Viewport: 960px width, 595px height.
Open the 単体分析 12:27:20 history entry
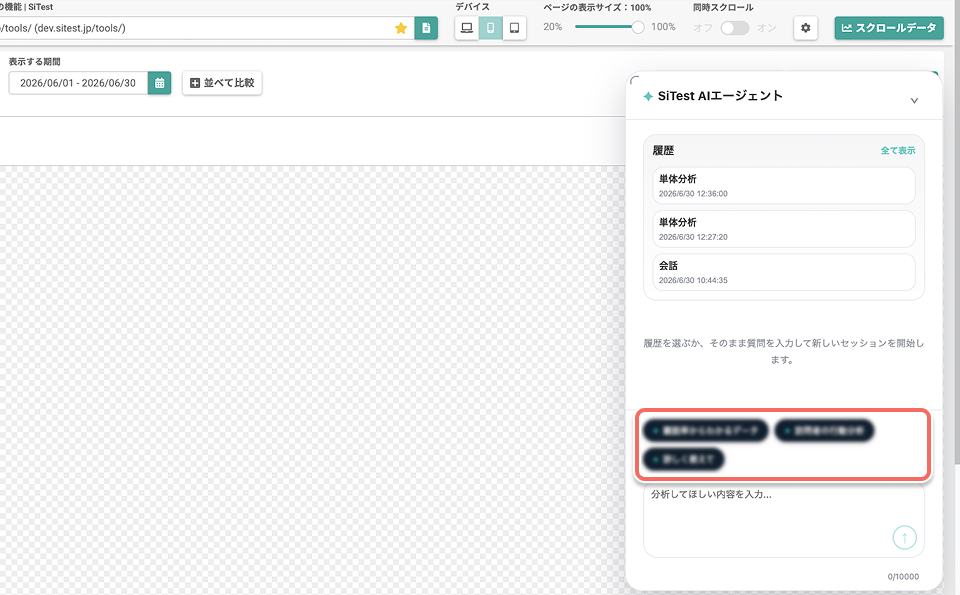[784, 229]
